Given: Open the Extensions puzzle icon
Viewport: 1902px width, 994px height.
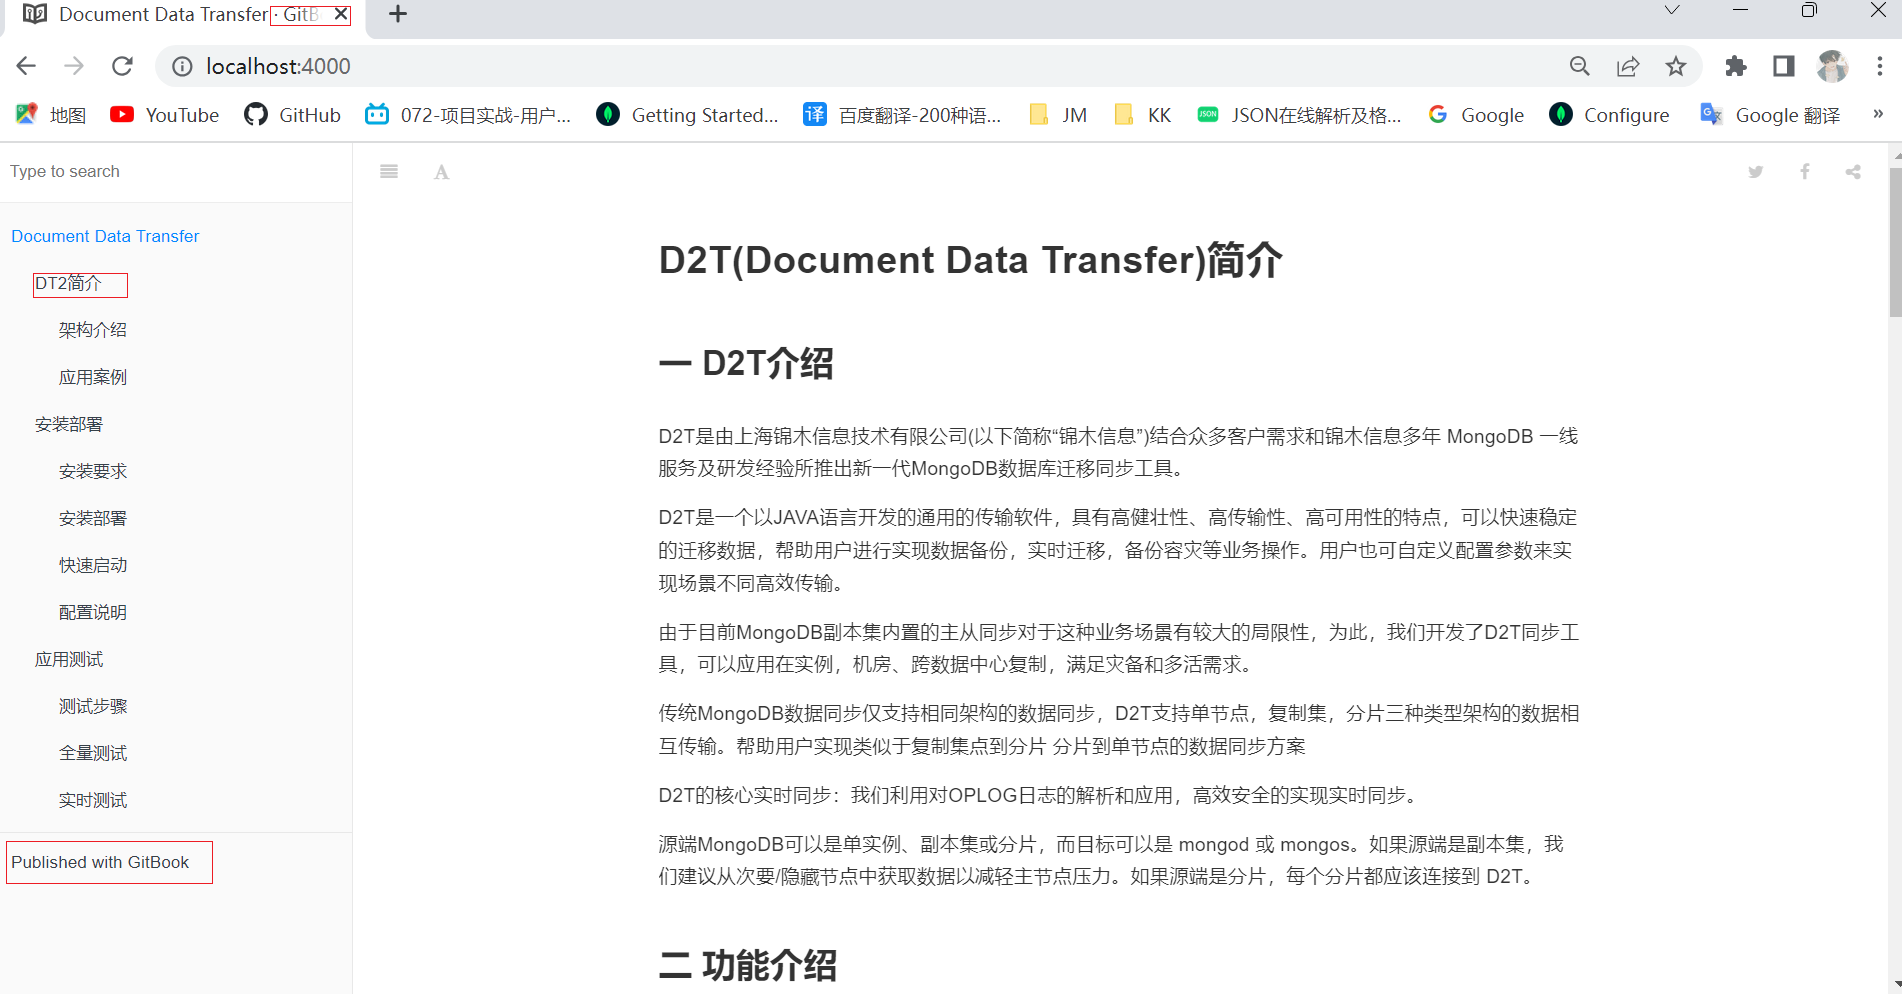Looking at the screenshot, I should click(x=1736, y=66).
